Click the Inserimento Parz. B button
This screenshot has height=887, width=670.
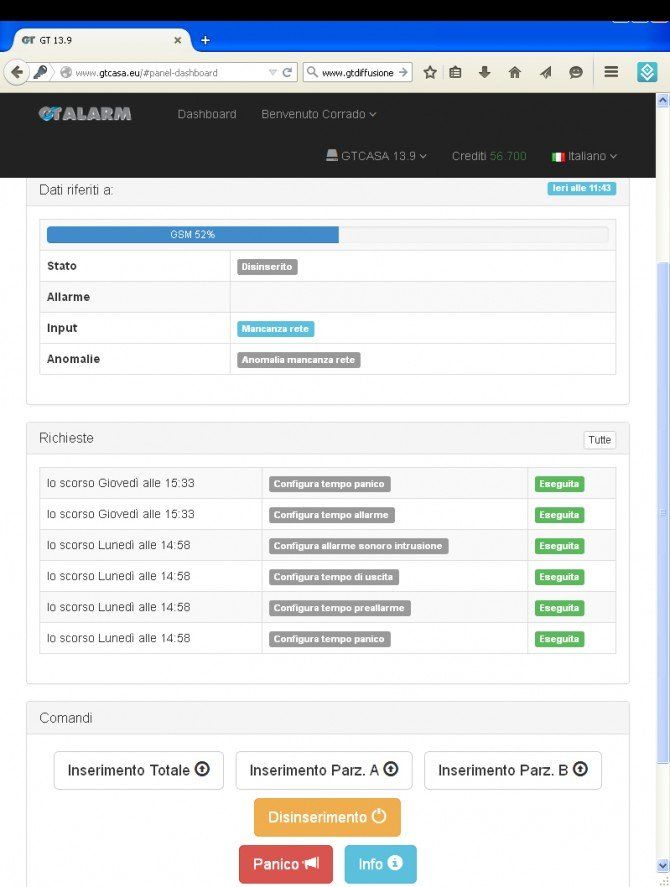tap(513, 770)
